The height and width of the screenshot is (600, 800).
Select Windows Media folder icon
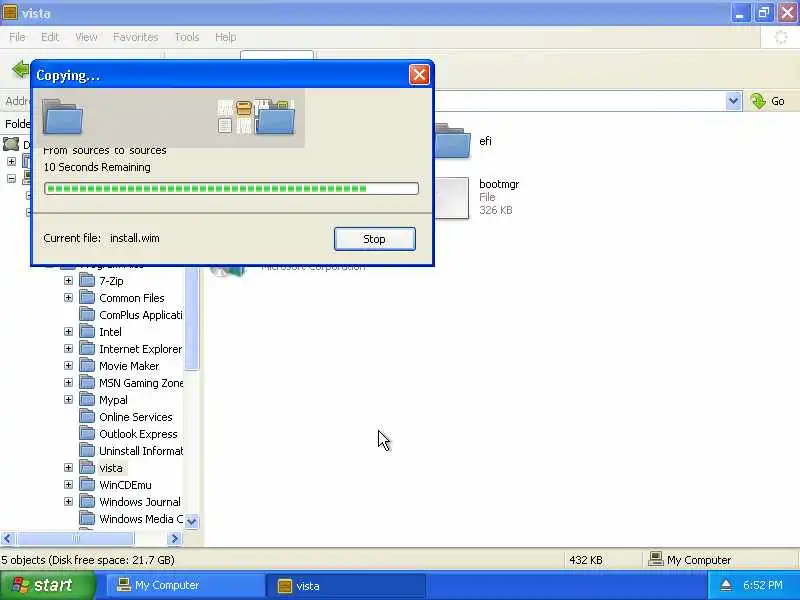[88, 518]
